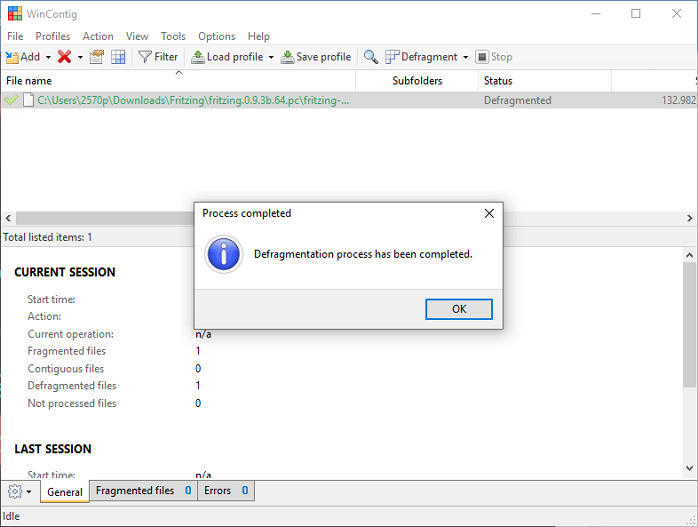Click the WinContig app icon in the title bar
Screen dimensions: 698x527
tap(15, 14)
